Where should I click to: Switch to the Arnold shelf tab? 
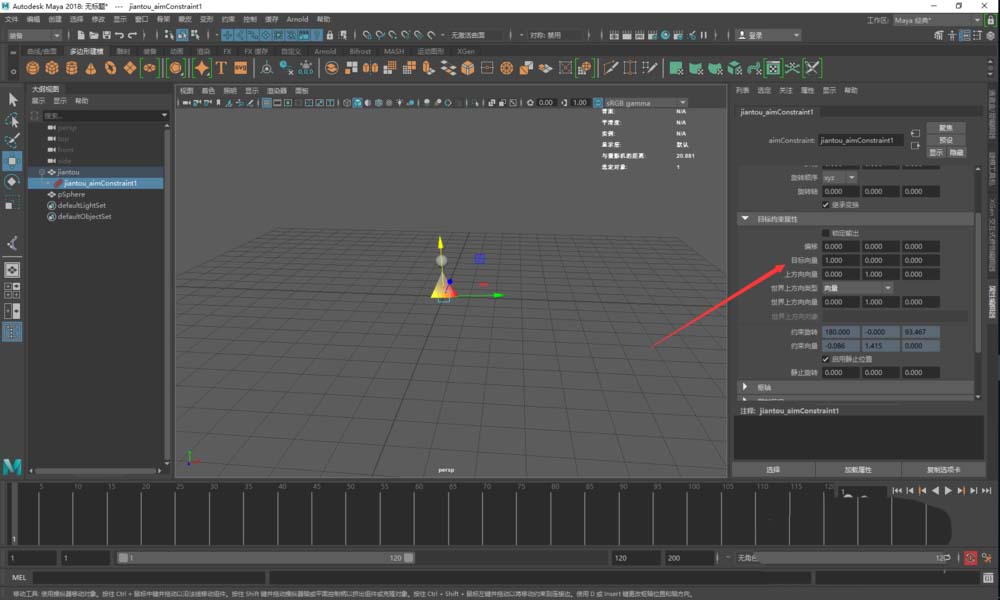click(x=325, y=51)
